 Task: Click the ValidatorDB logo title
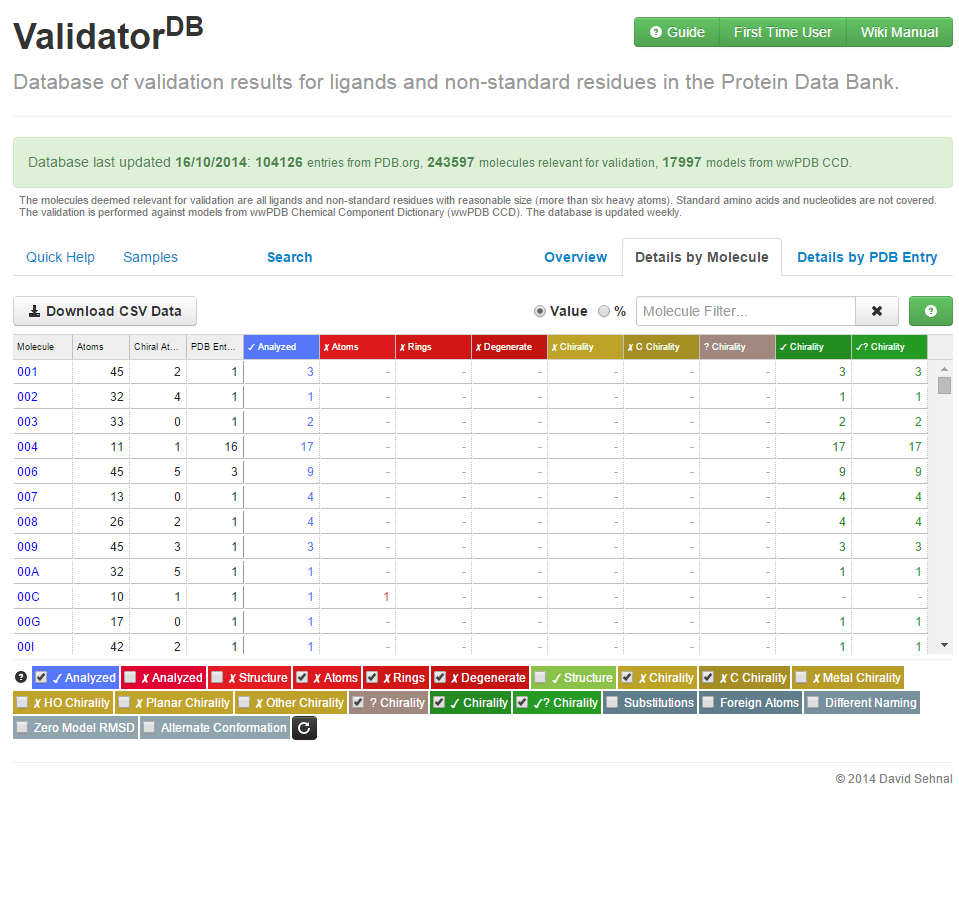(x=108, y=34)
